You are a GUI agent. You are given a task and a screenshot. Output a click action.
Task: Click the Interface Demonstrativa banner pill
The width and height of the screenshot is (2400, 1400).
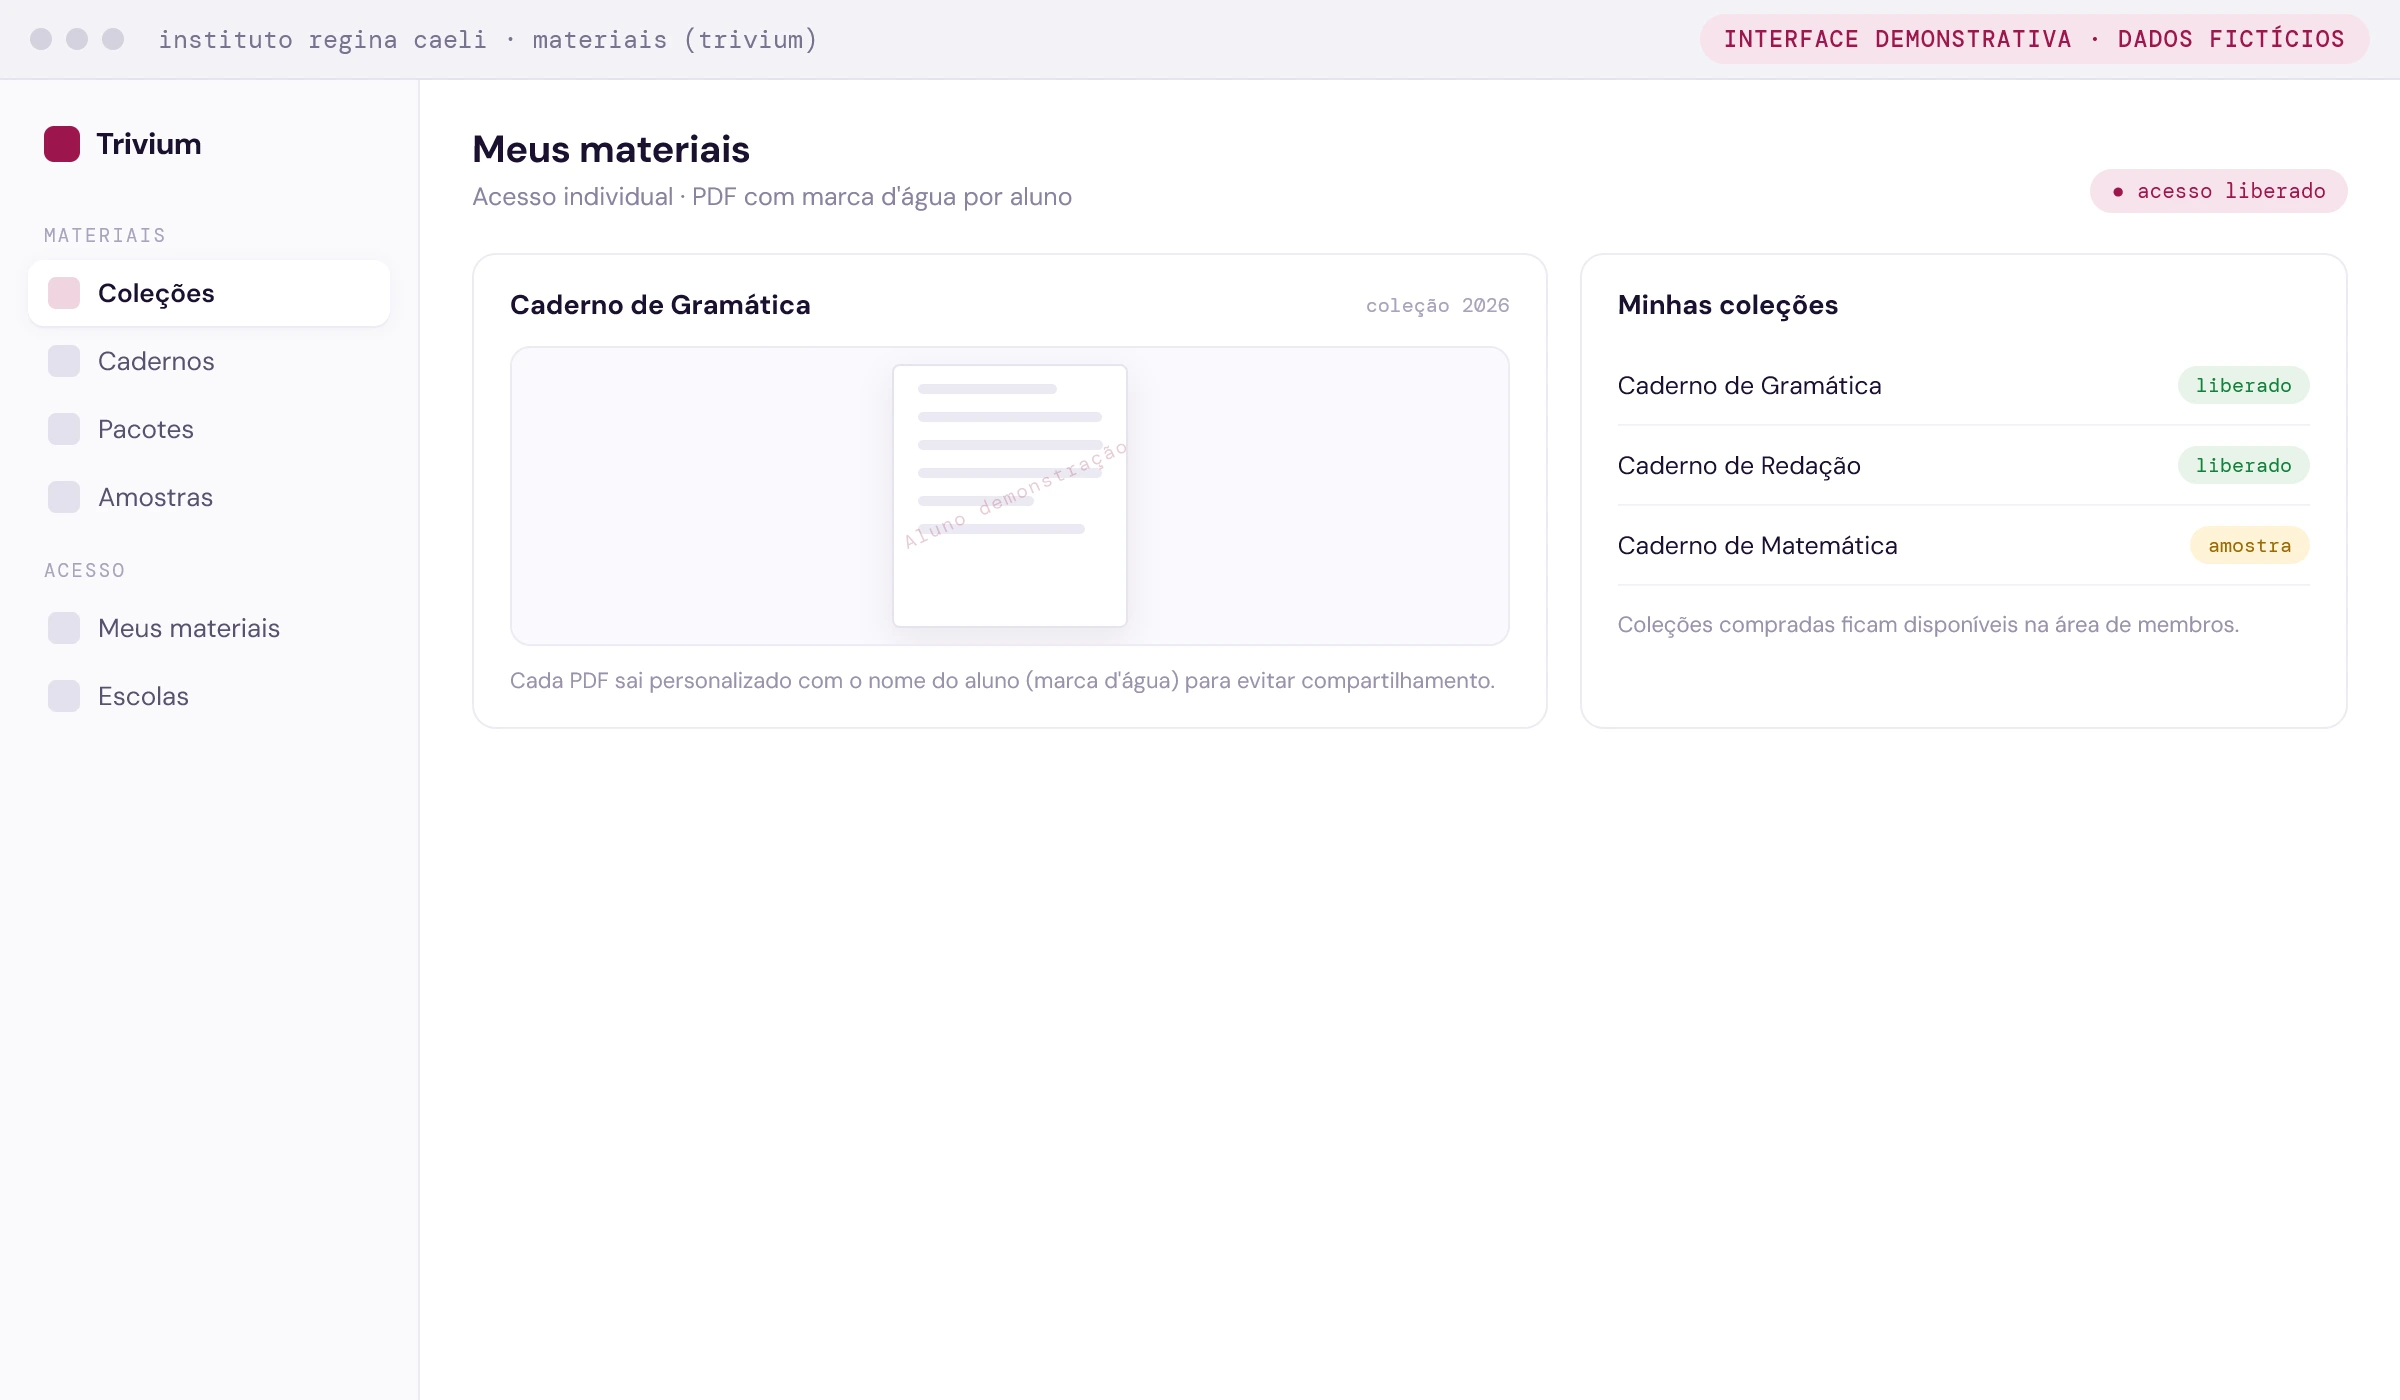click(2034, 39)
